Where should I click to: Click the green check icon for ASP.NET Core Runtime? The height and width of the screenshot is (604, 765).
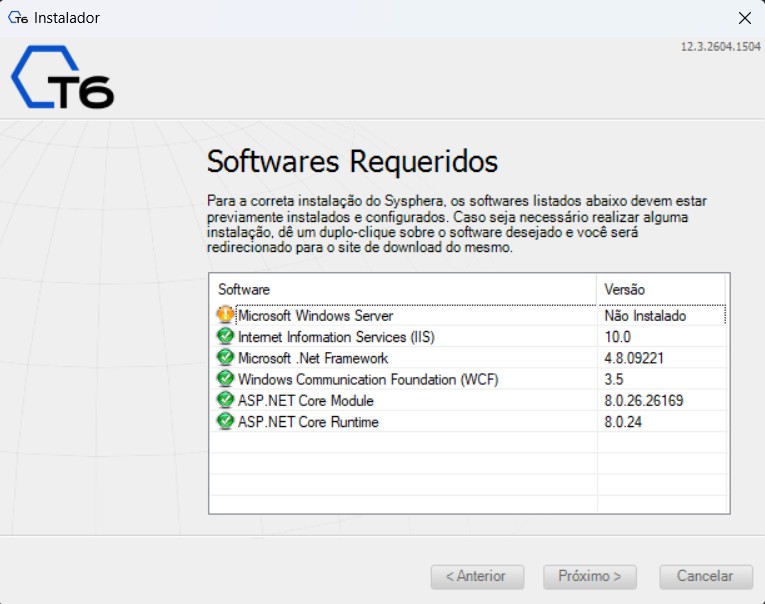pos(225,421)
